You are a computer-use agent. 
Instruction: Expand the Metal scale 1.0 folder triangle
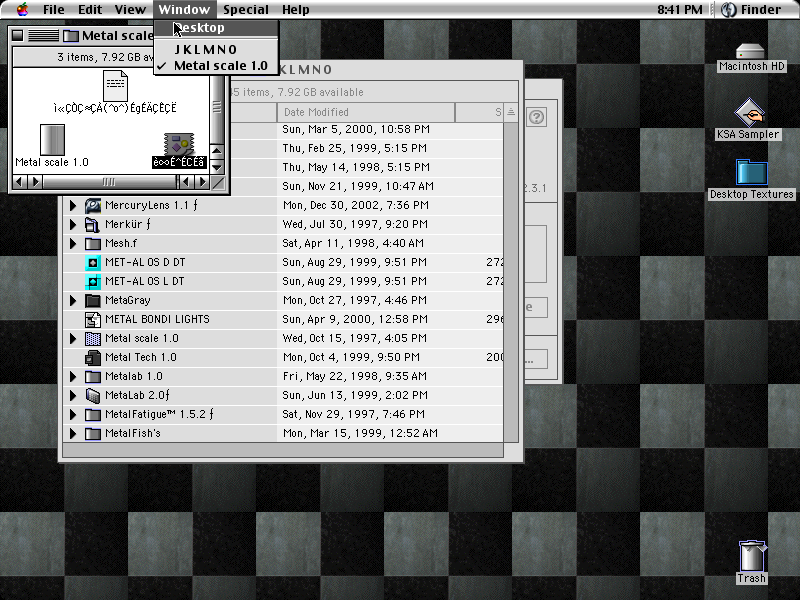point(73,338)
